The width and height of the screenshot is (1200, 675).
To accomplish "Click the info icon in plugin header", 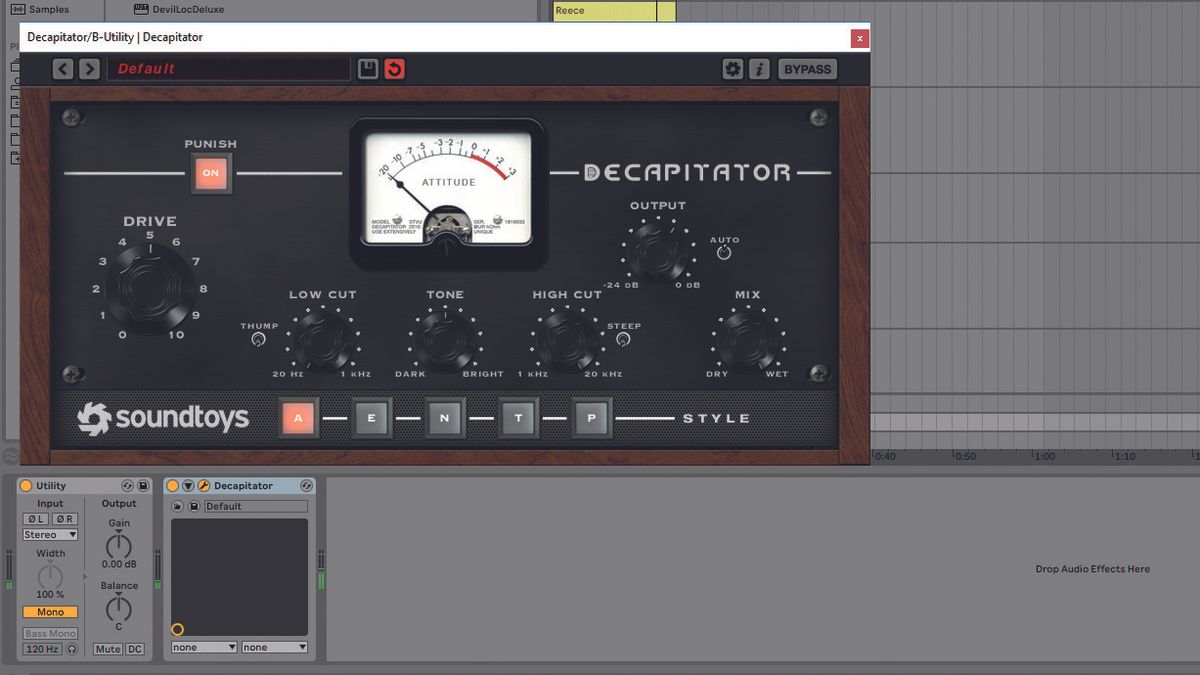I will point(760,68).
